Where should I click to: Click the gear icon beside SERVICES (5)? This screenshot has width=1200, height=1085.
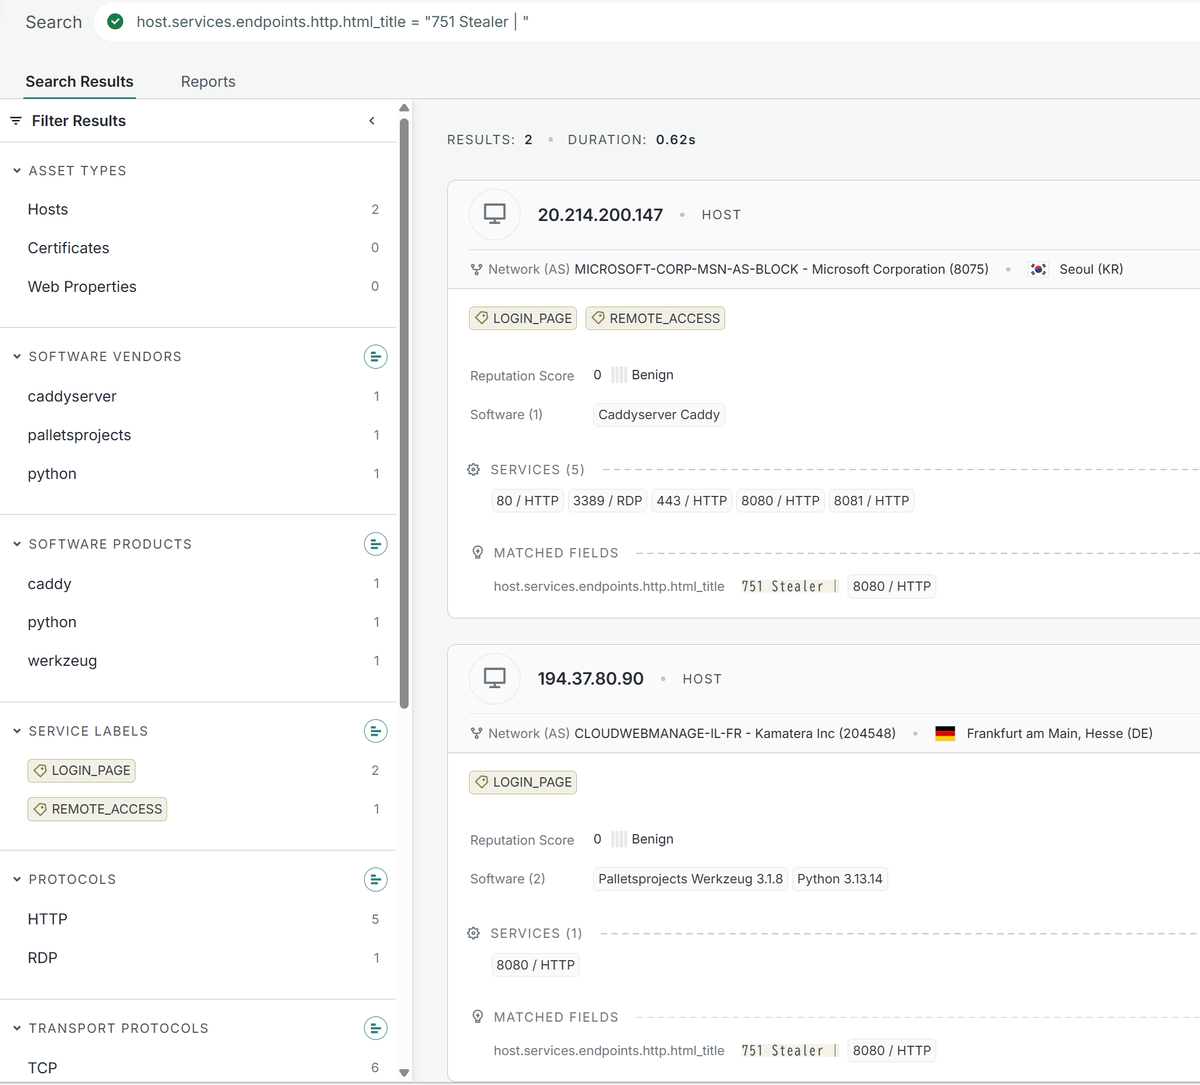tap(473, 469)
